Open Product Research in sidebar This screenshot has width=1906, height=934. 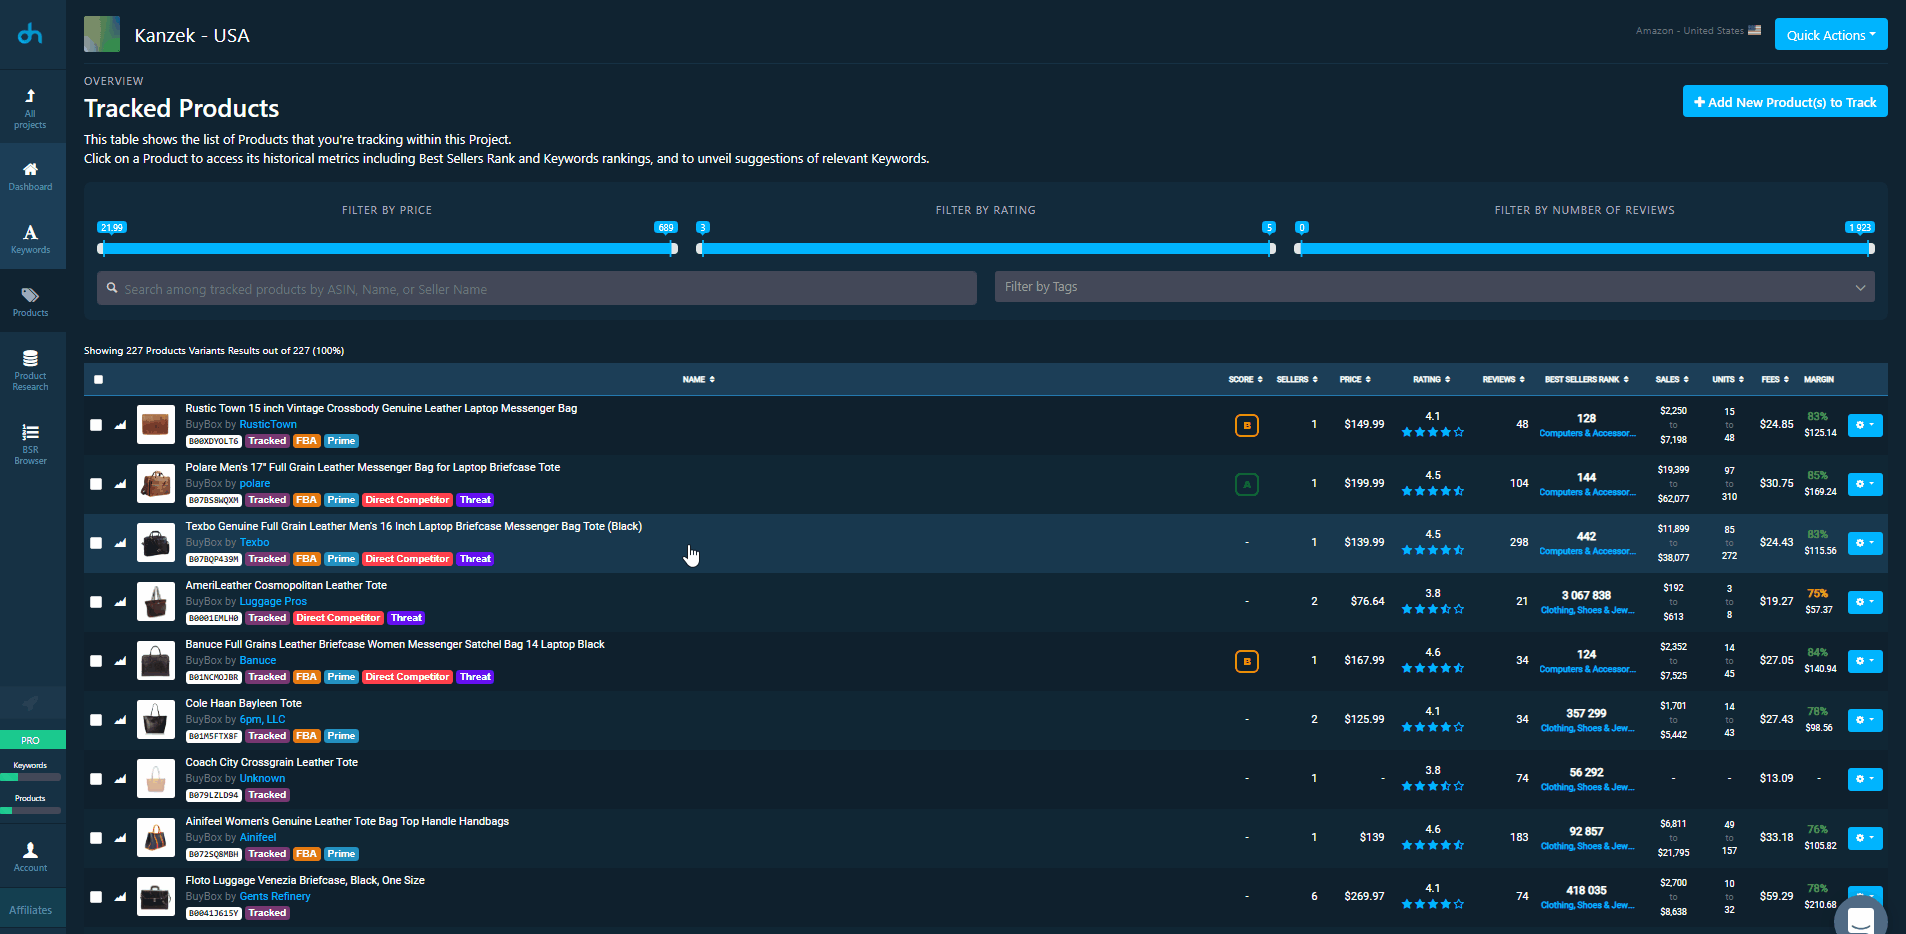(30, 369)
